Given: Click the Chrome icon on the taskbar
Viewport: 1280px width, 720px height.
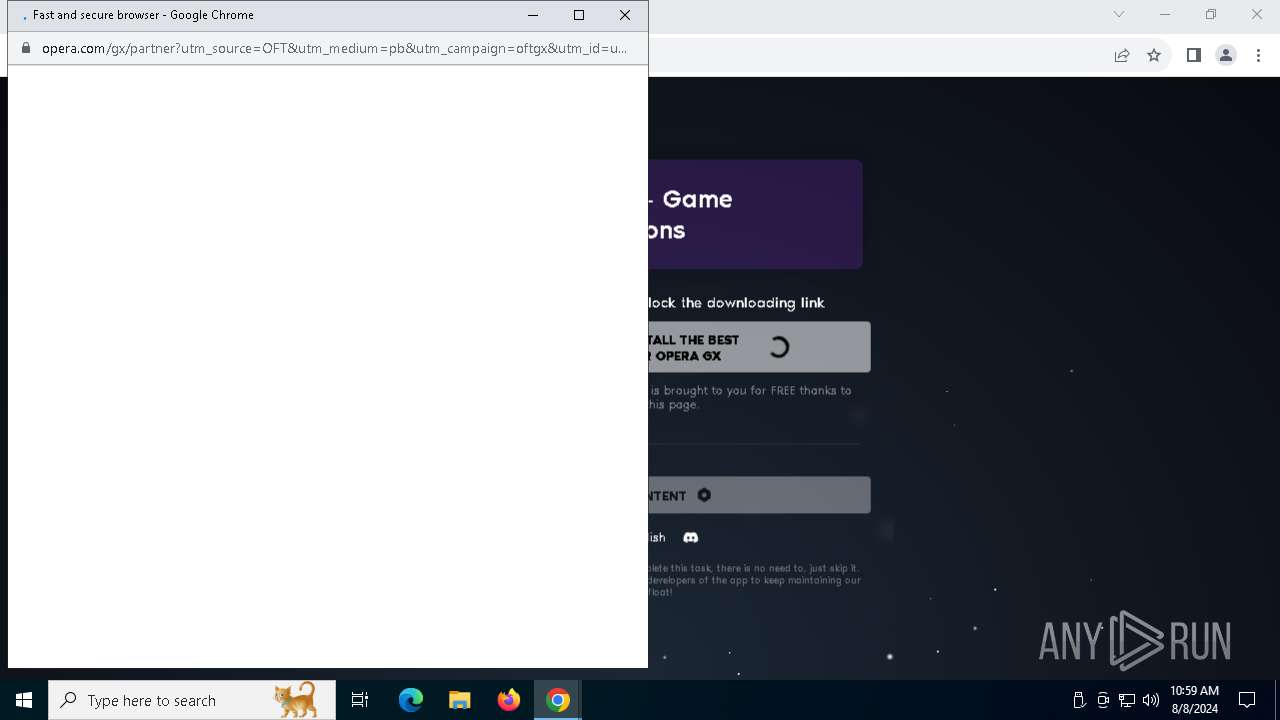Looking at the screenshot, I should coord(558,700).
